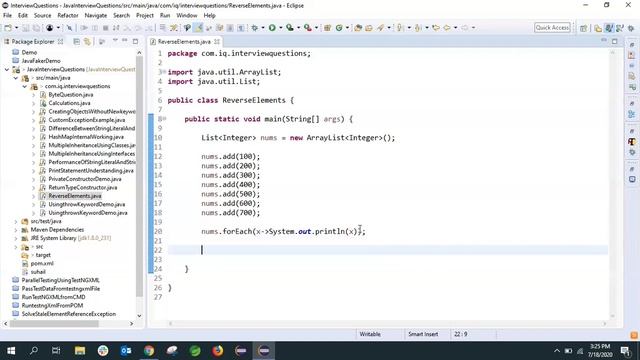Select HashMapInternalWorking.java in Package Explorer
This screenshot has width=640, height=360.
pyautogui.click(x=86, y=137)
